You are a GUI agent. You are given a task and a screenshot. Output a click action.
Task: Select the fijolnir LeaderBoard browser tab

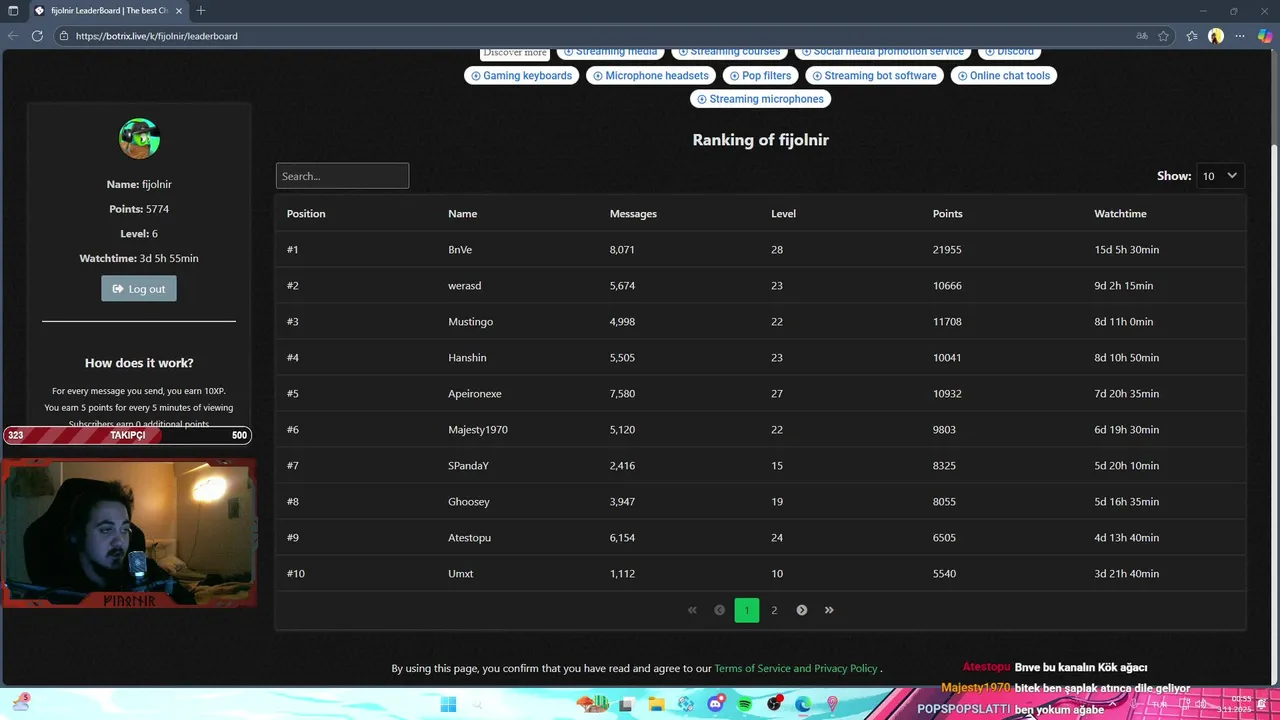[109, 11]
